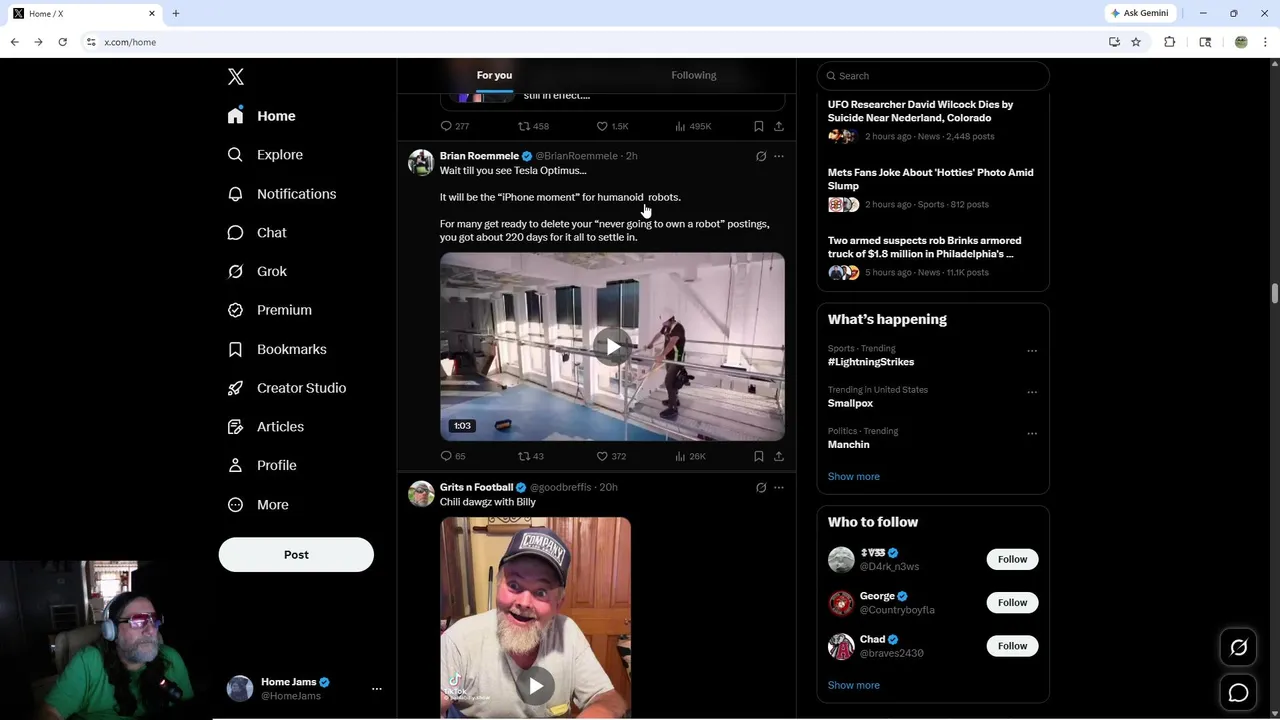Open a new browser tab

[x=176, y=14]
